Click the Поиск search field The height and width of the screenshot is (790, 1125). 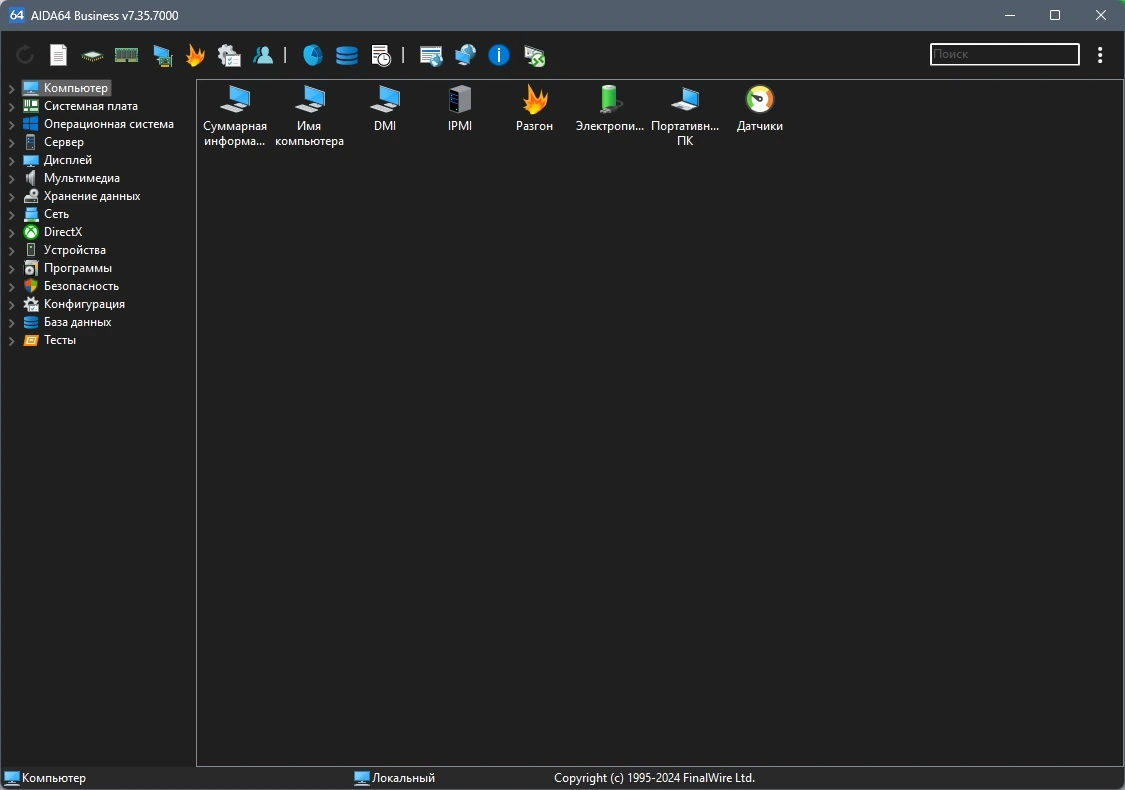(x=1004, y=54)
